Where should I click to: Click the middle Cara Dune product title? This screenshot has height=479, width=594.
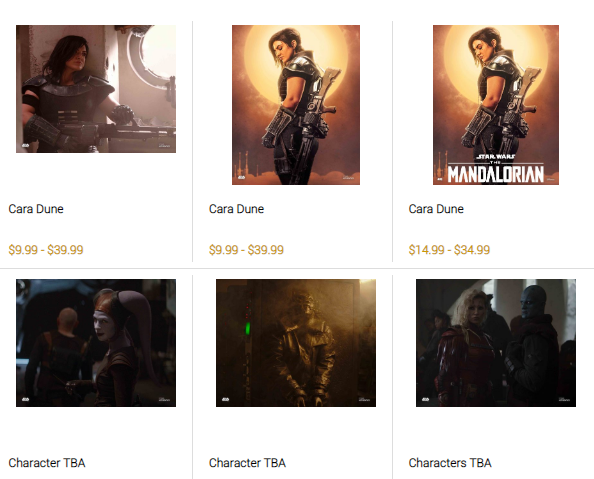coord(236,209)
